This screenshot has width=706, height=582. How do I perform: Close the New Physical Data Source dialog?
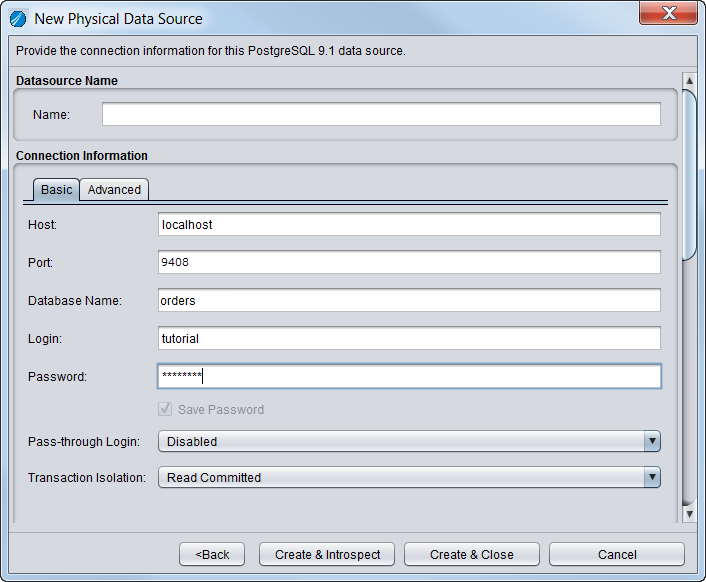(668, 14)
